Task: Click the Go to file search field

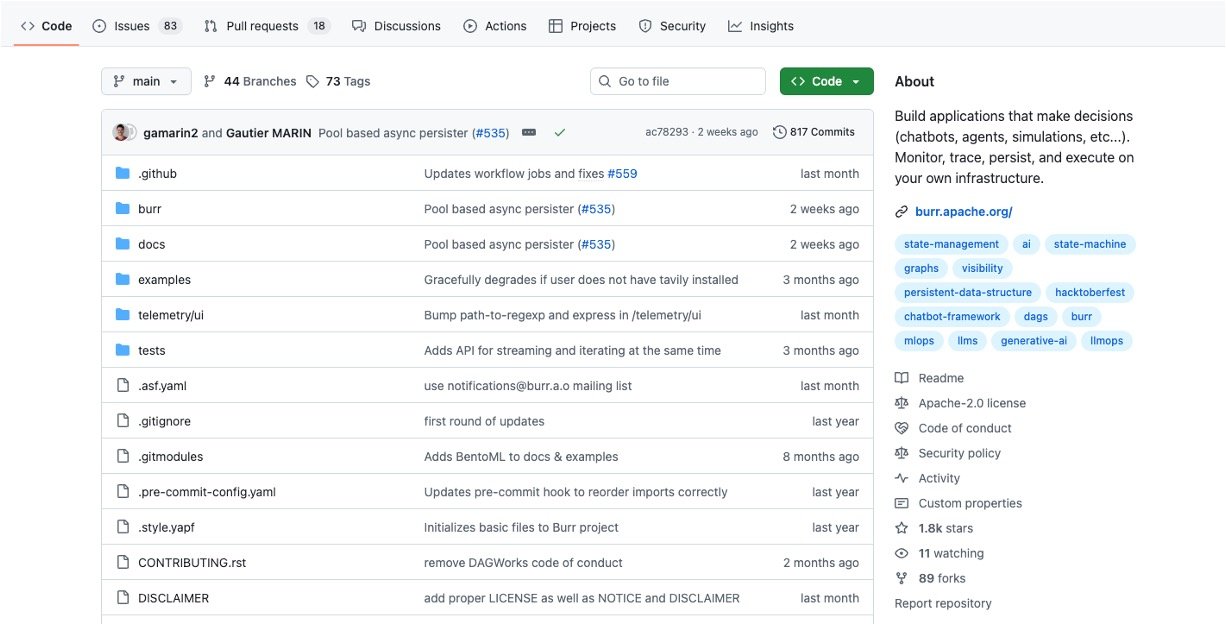Action: (678, 82)
